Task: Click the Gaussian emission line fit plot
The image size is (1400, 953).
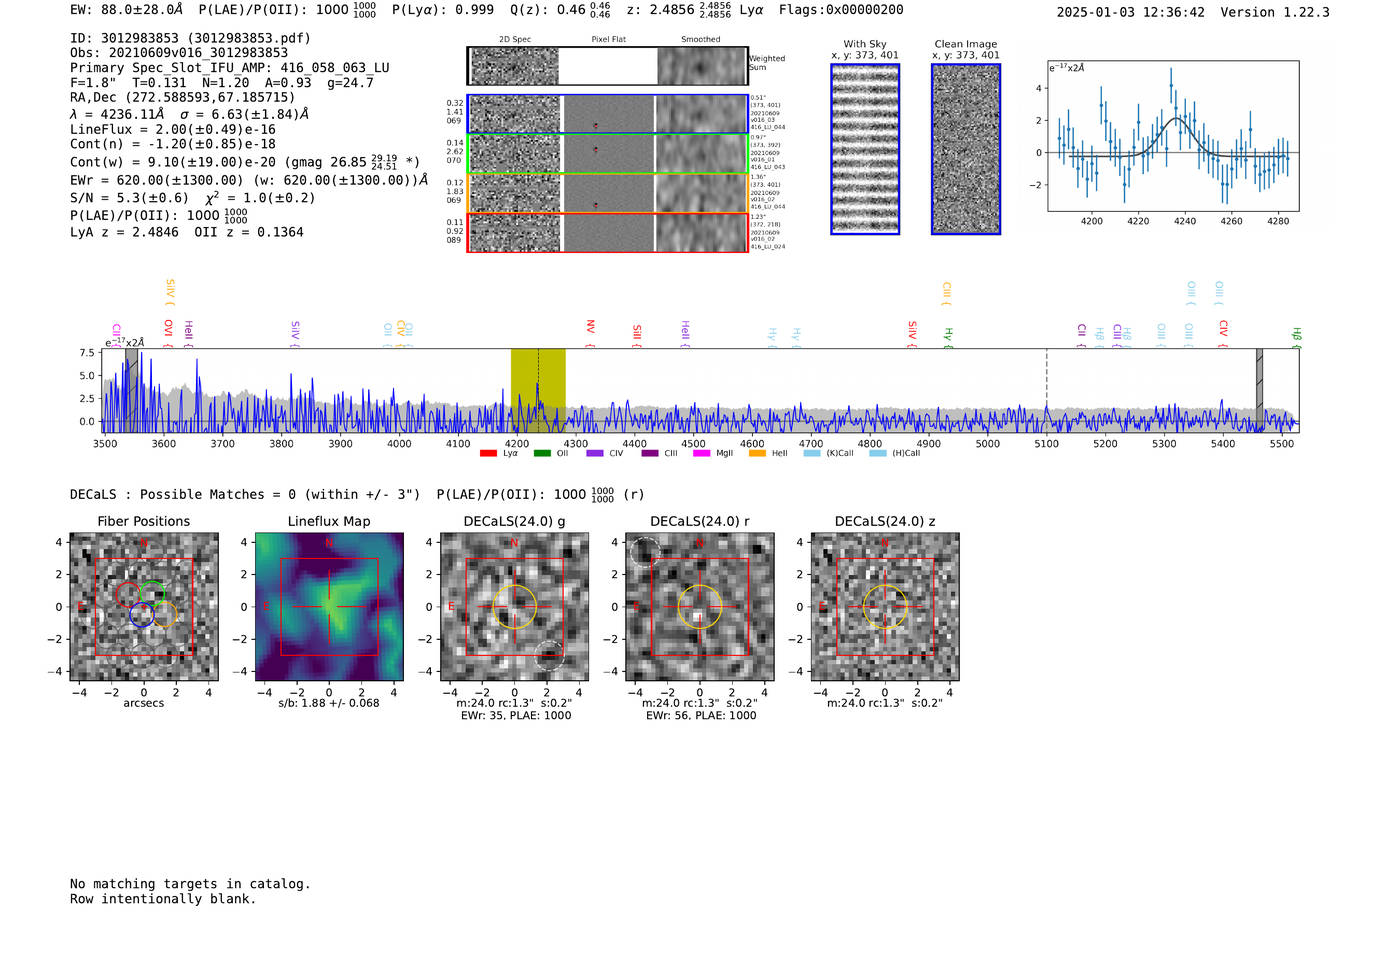Action: coord(1173,136)
